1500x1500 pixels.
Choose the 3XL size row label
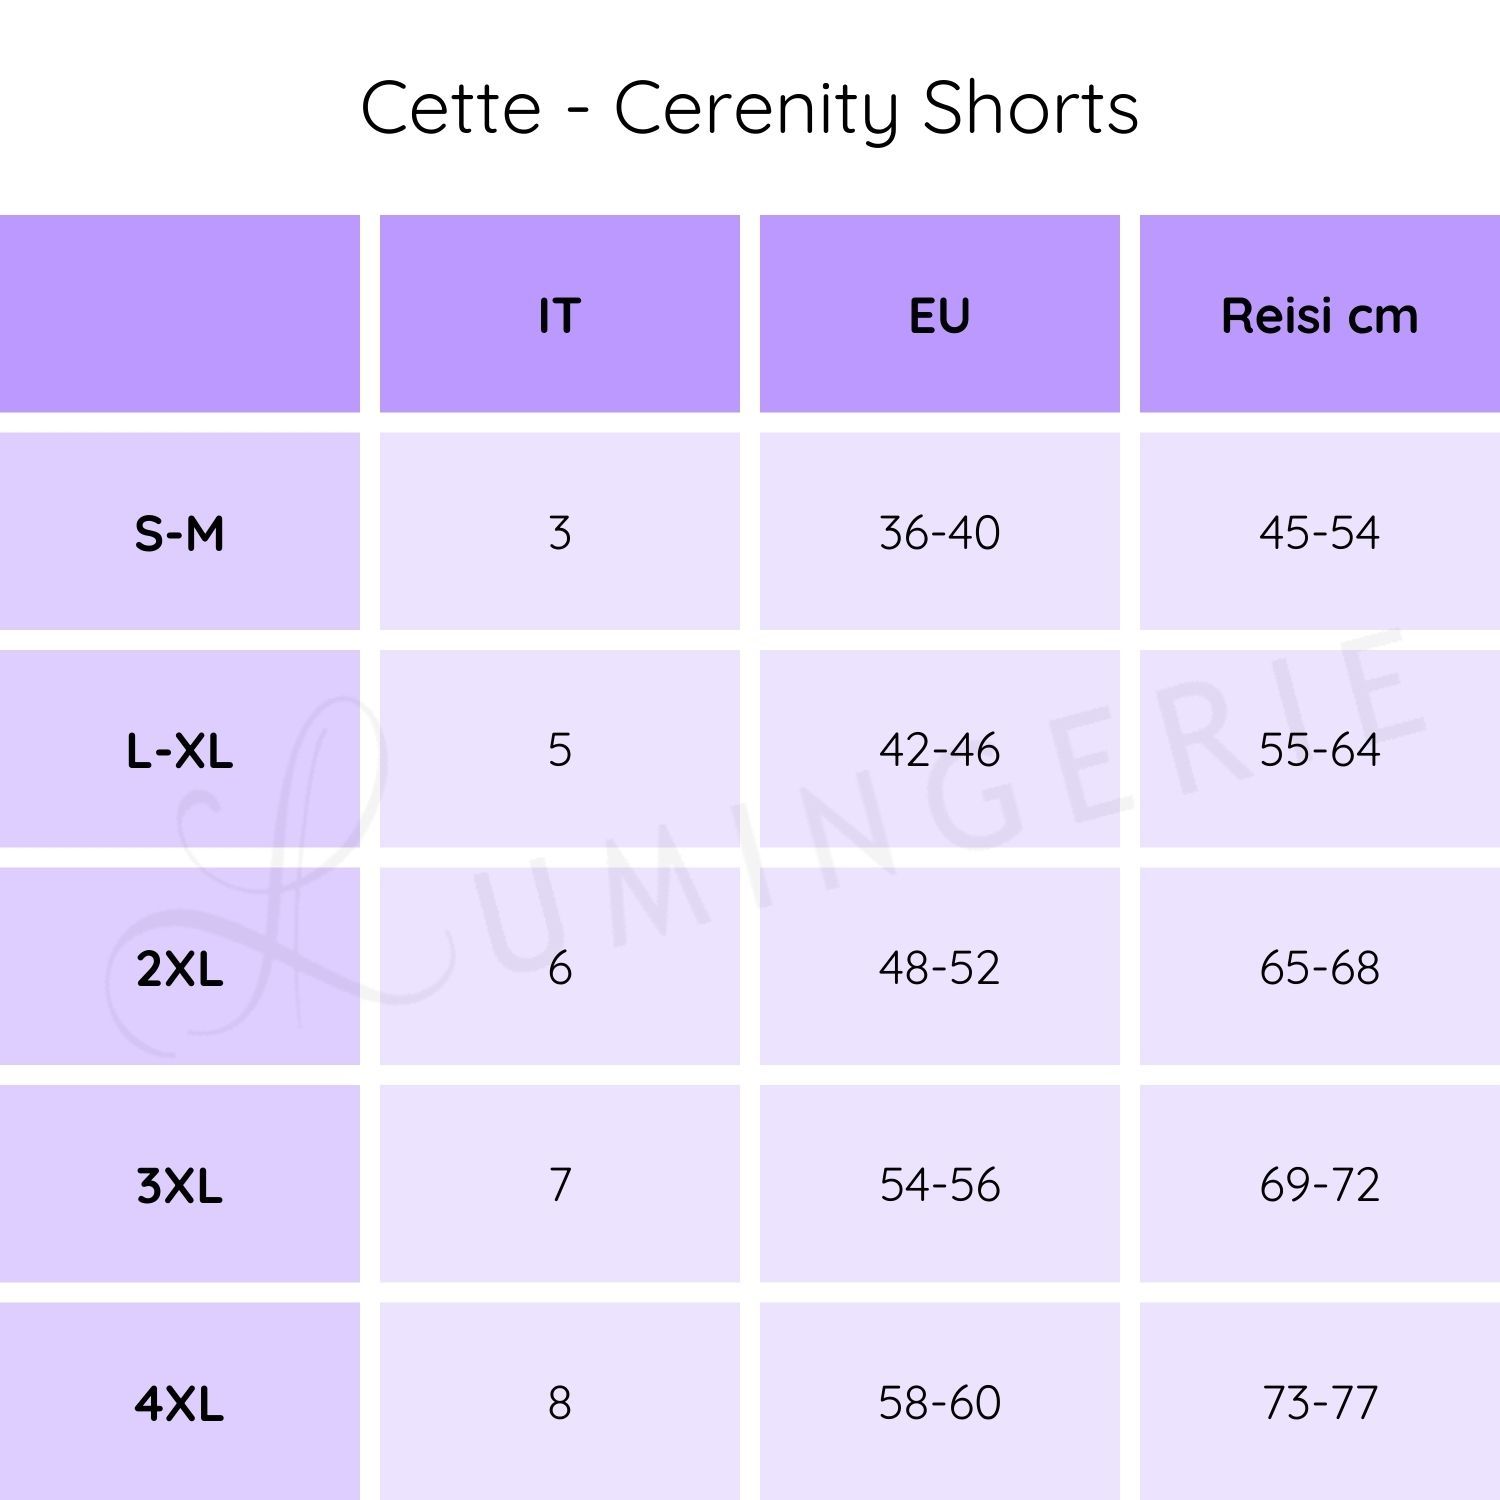pyautogui.click(x=179, y=1185)
